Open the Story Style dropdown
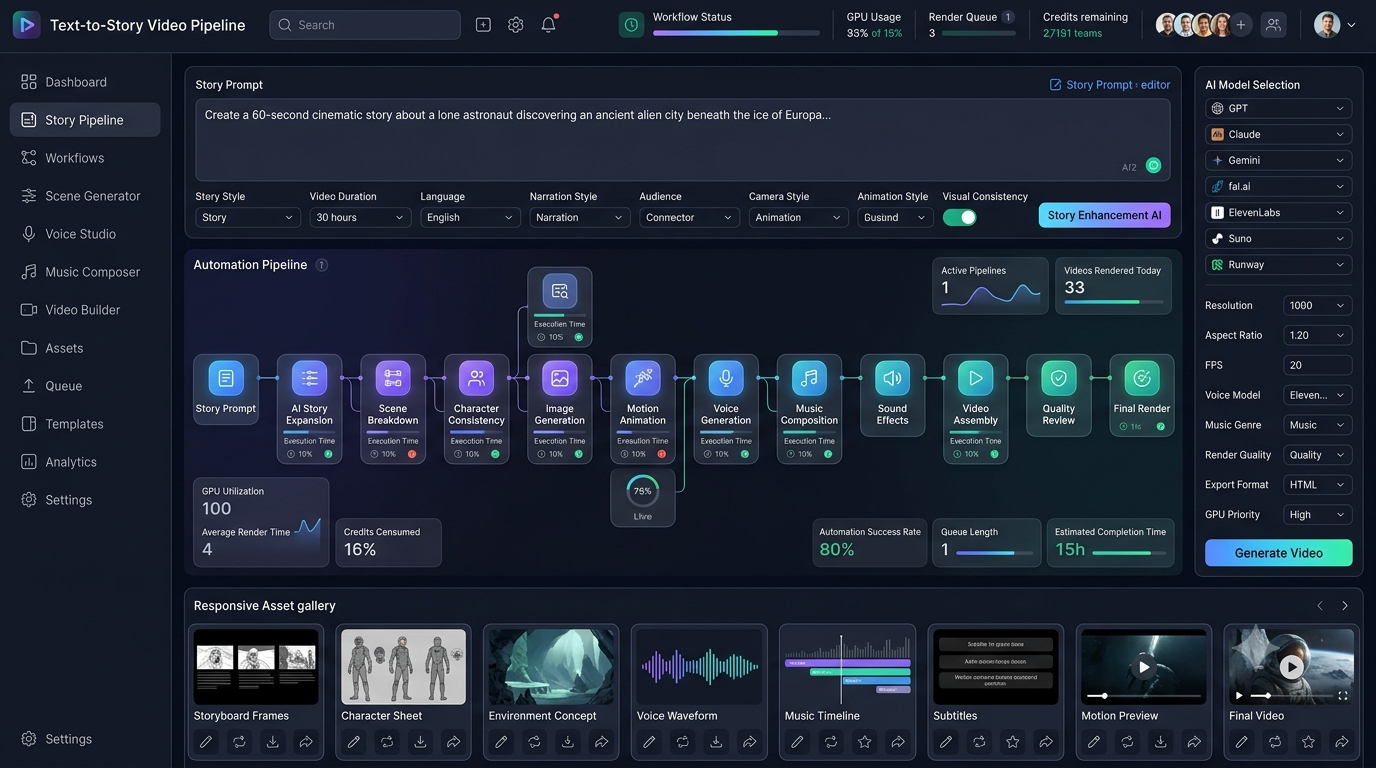The height and width of the screenshot is (768, 1376). 248,217
